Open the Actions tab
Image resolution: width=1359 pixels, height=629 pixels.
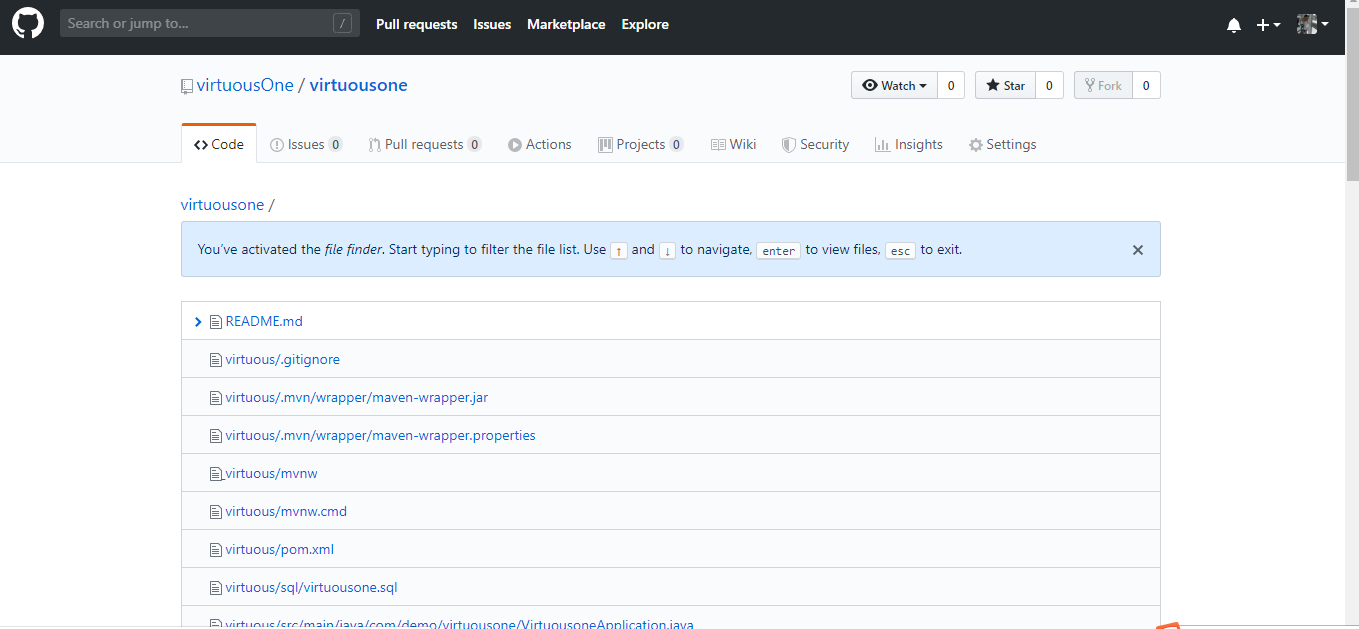tap(540, 144)
